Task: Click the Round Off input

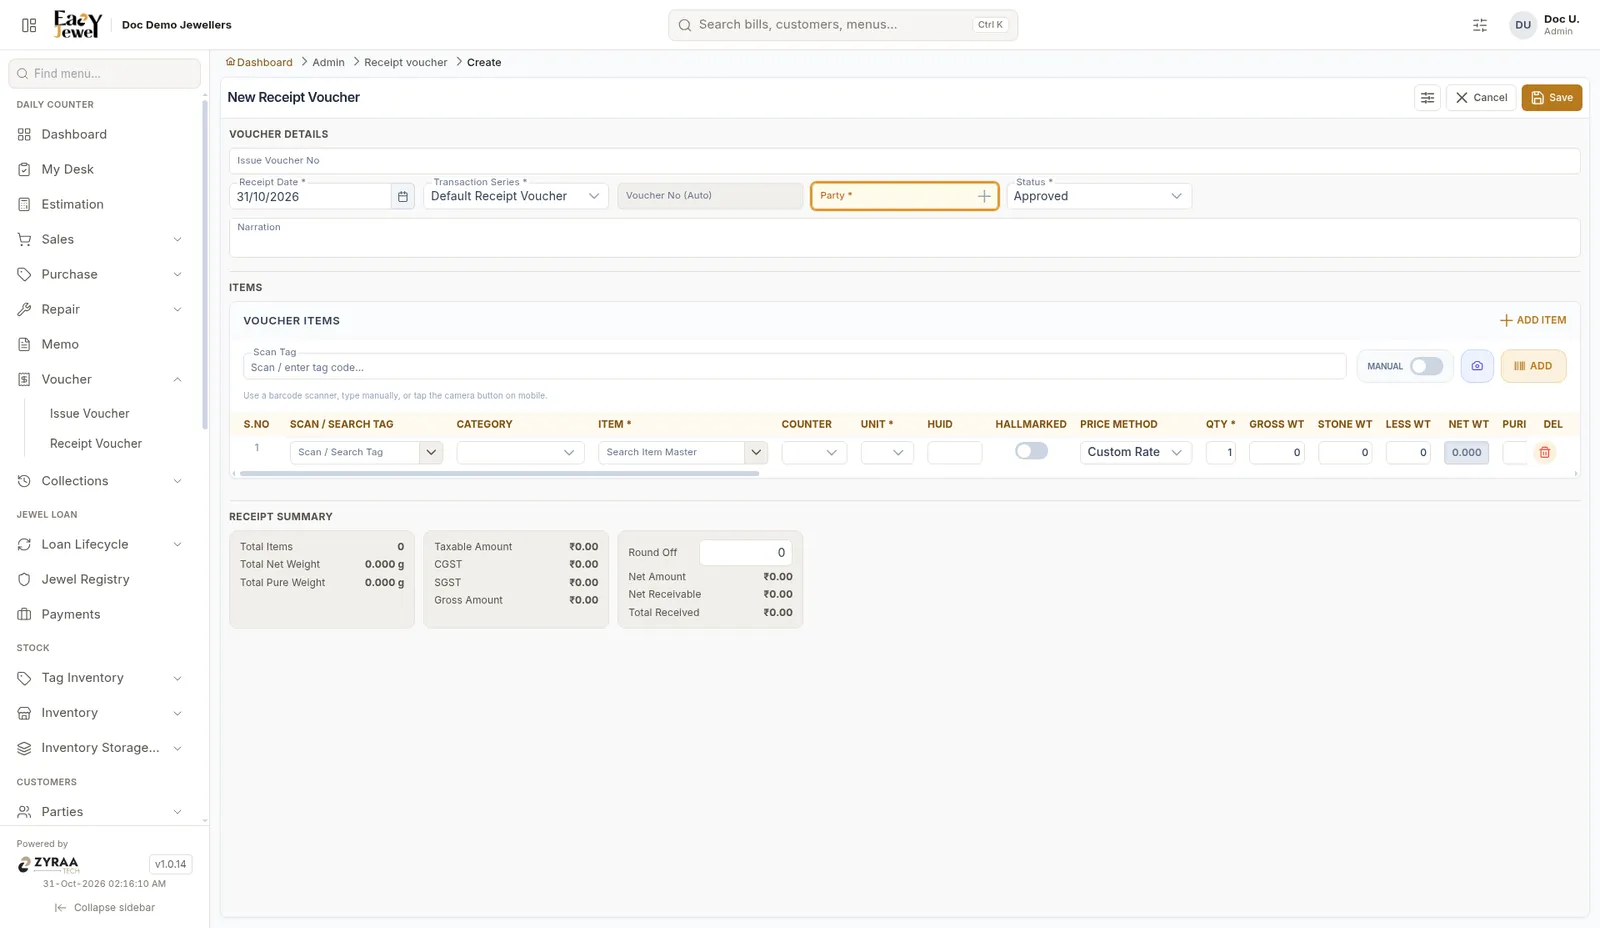Action: [x=745, y=552]
